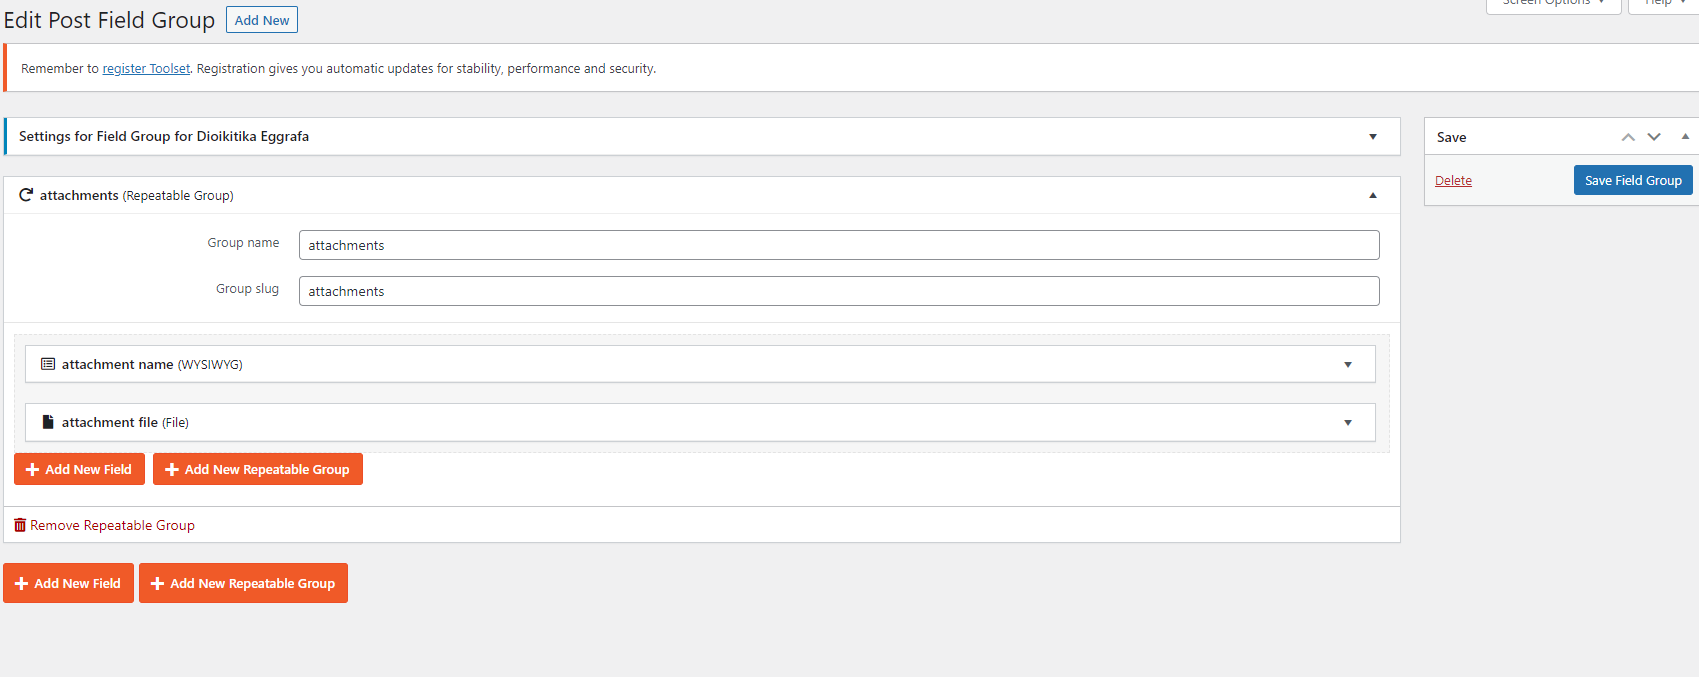Move the Save box up
Viewport: 1699px width, 677px height.
[1628, 137]
